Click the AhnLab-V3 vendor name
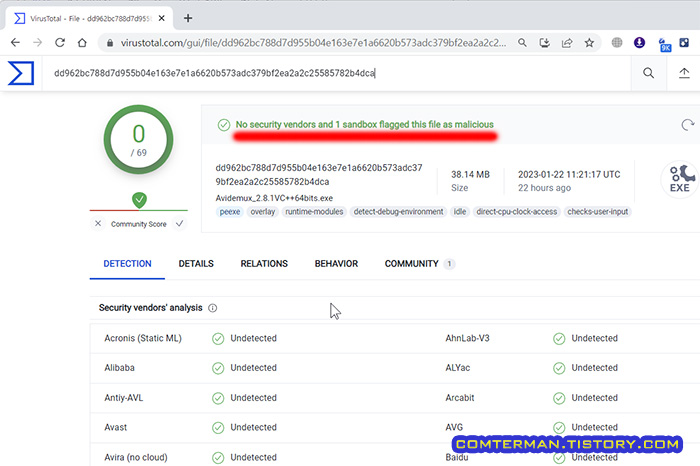The image size is (700, 466). pos(467,338)
